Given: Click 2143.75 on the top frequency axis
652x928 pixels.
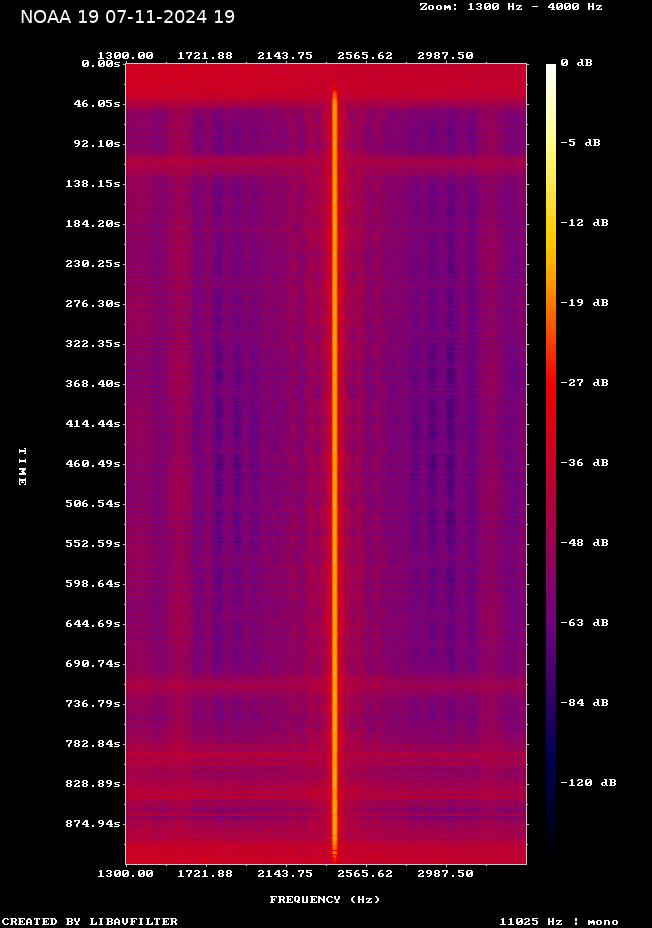Looking at the screenshot, I should pyautogui.click(x=285, y=55).
